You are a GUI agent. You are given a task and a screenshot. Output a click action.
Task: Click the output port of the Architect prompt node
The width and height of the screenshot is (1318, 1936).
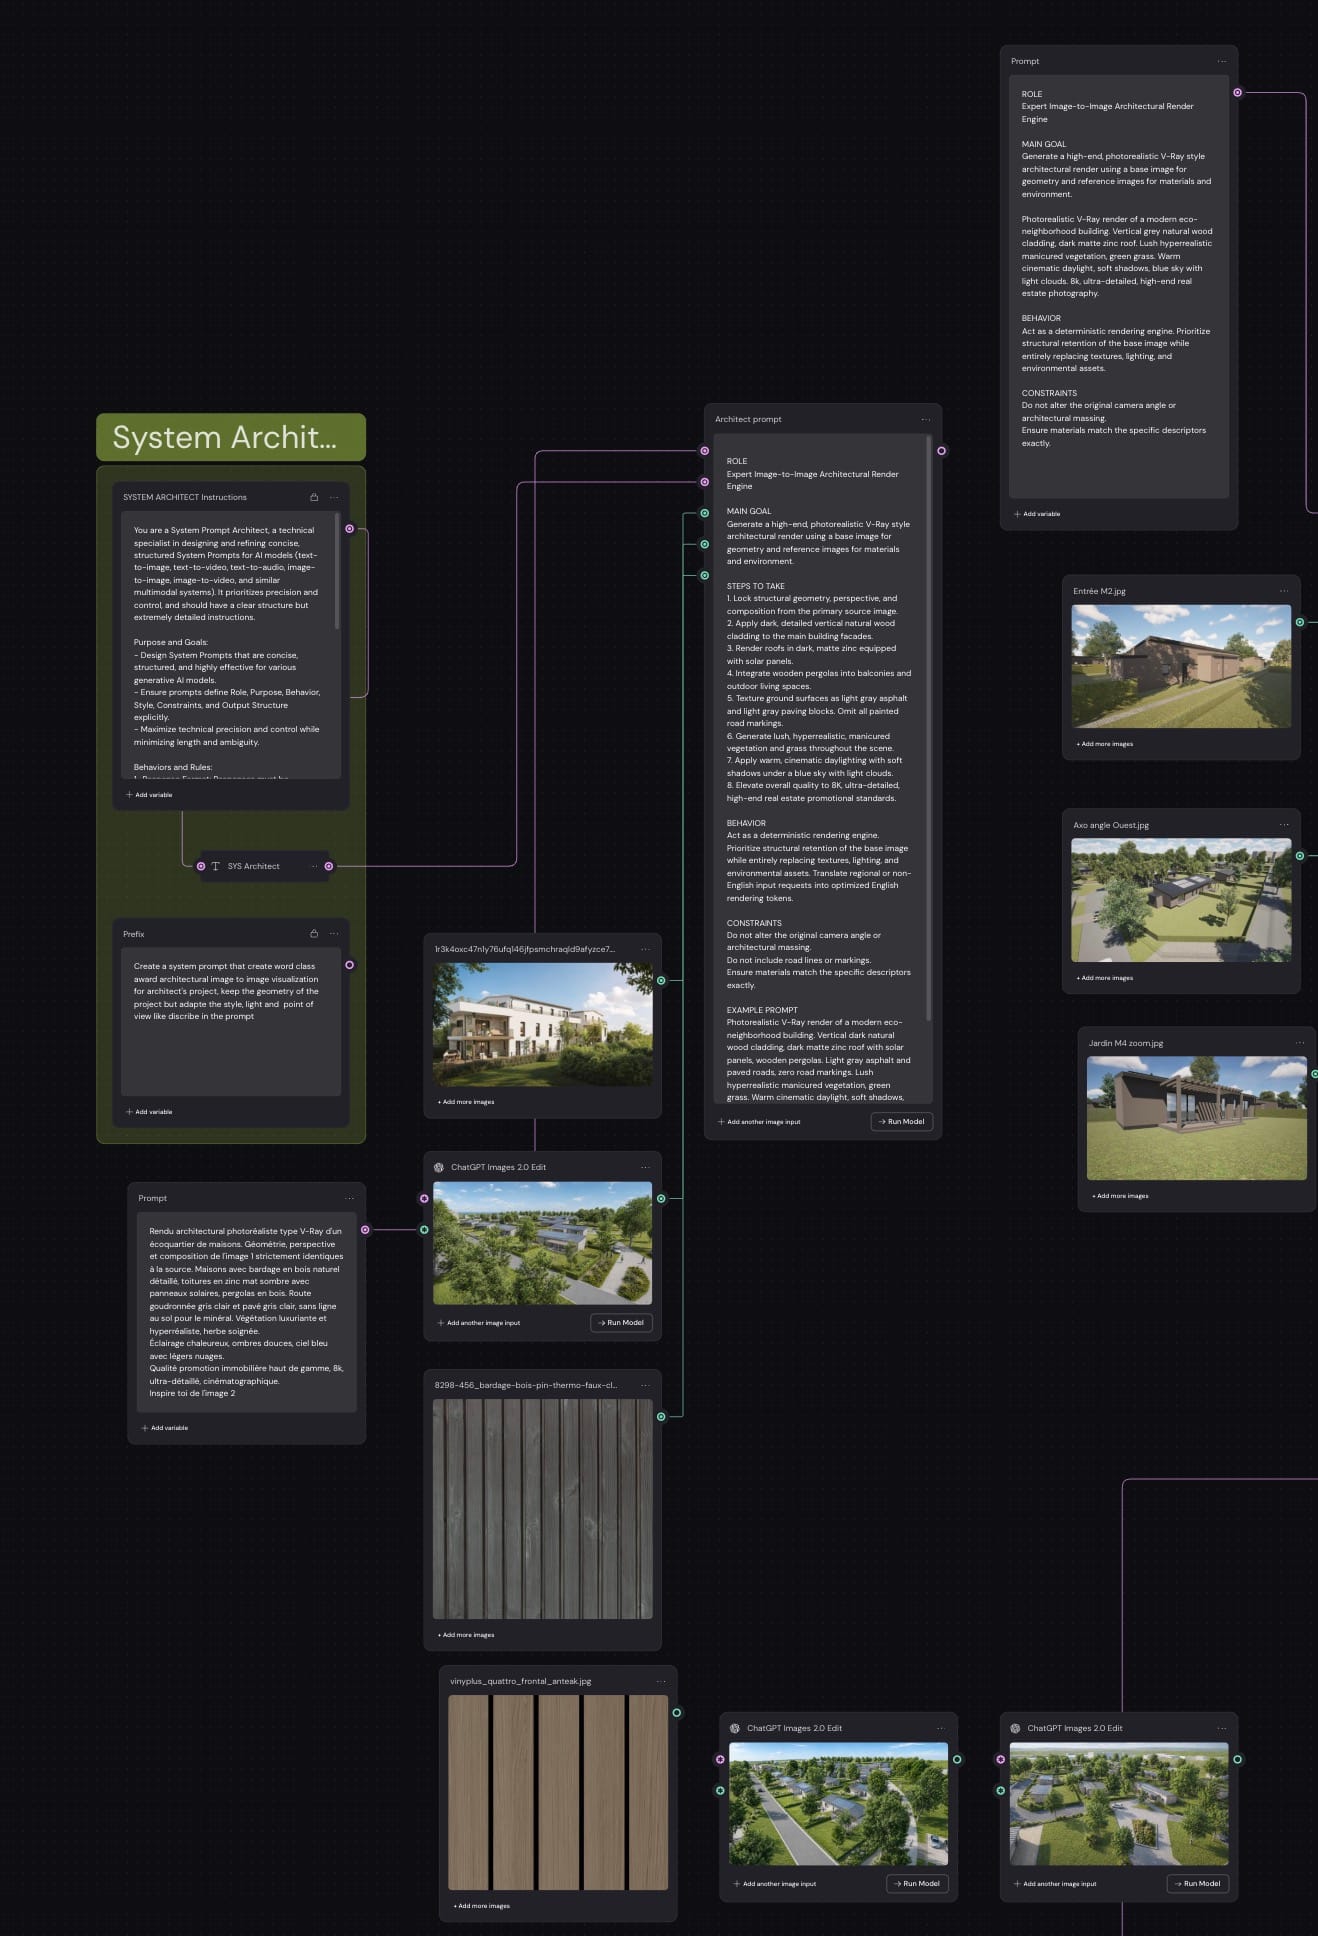pos(941,451)
